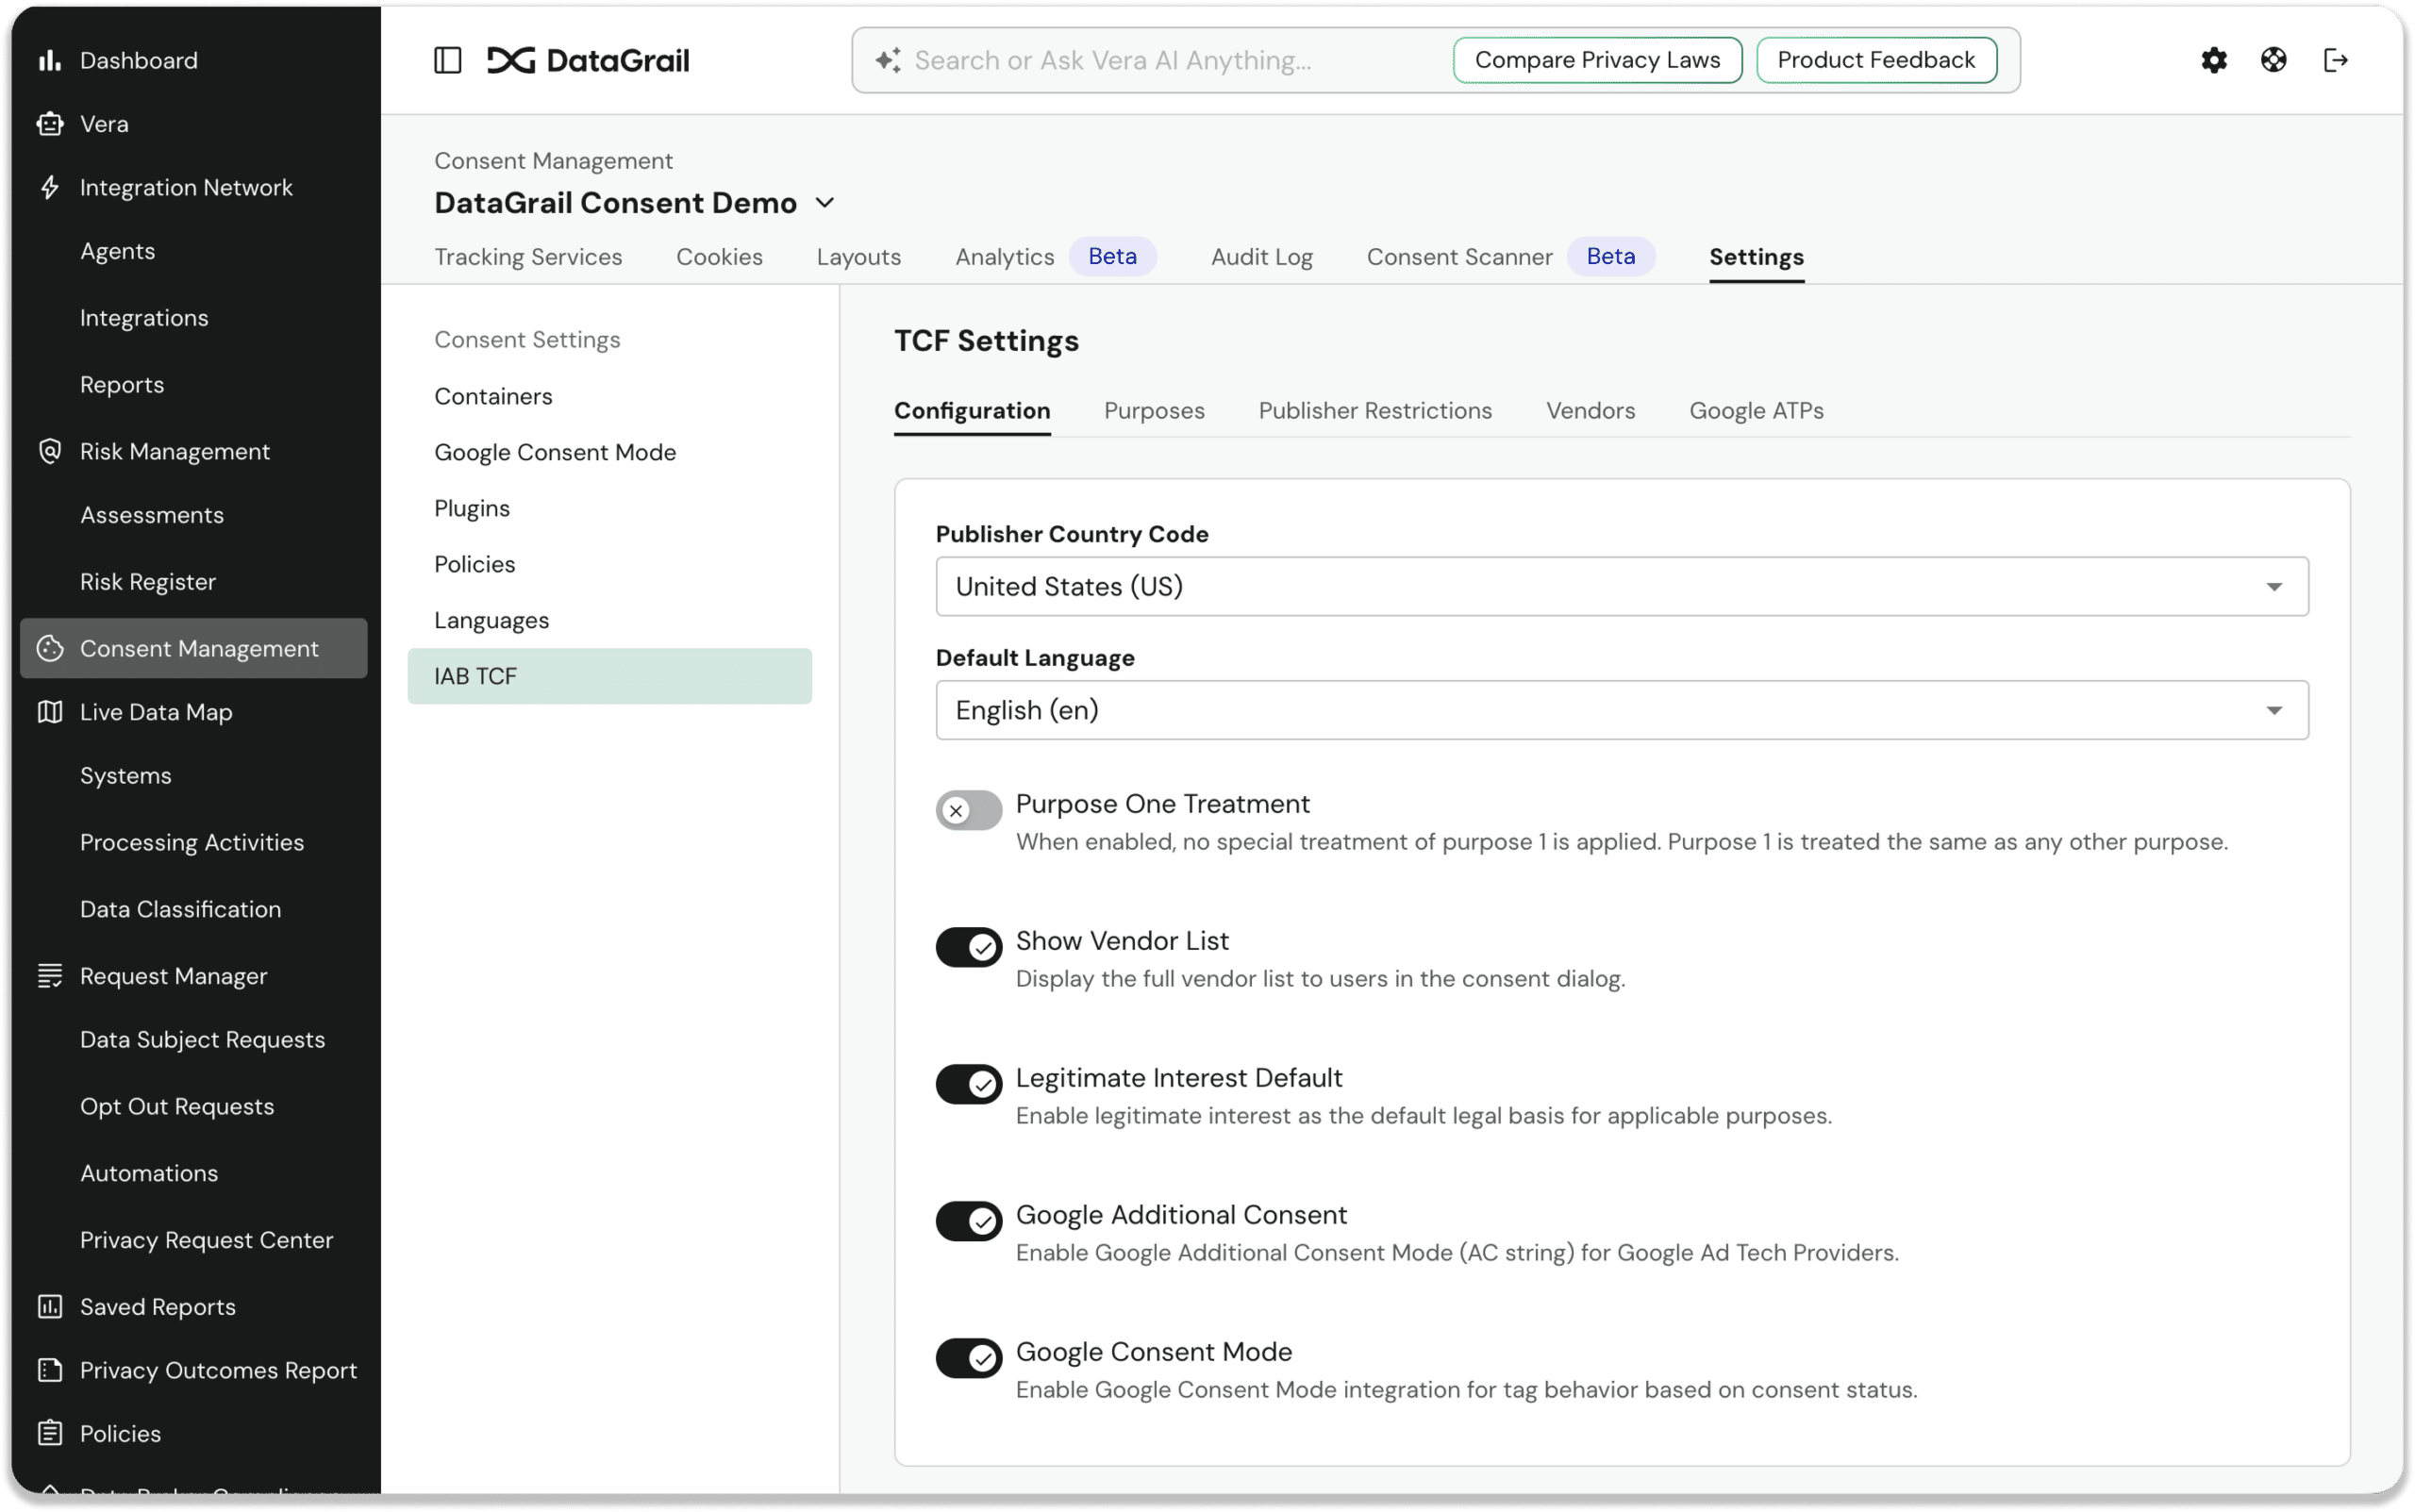2415x1512 pixels.
Task: Select the top Settings tab
Action: click(x=1755, y=257)
